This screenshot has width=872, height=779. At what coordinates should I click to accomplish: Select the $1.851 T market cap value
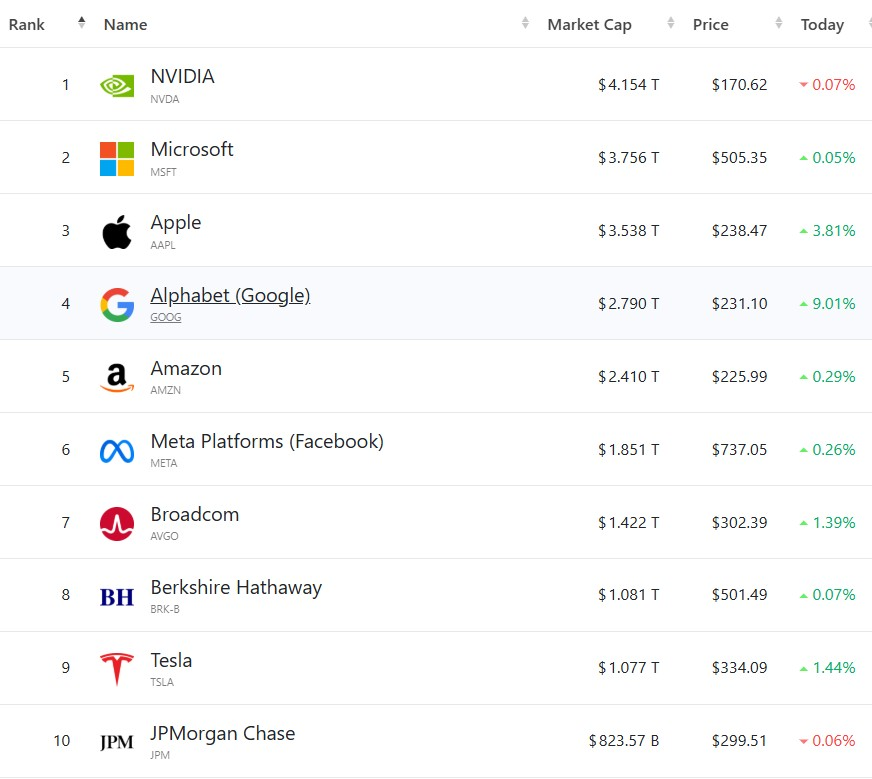coord(628,450)
